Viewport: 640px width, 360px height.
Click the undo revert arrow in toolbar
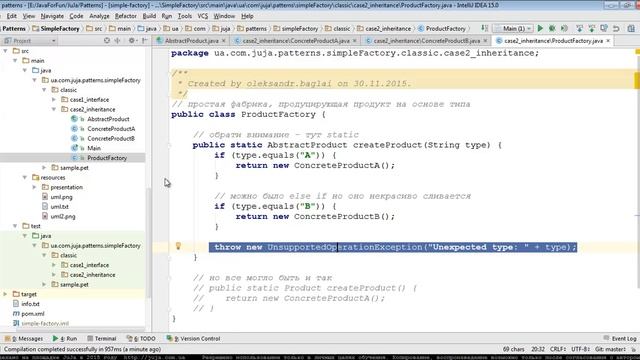(616, 28)
